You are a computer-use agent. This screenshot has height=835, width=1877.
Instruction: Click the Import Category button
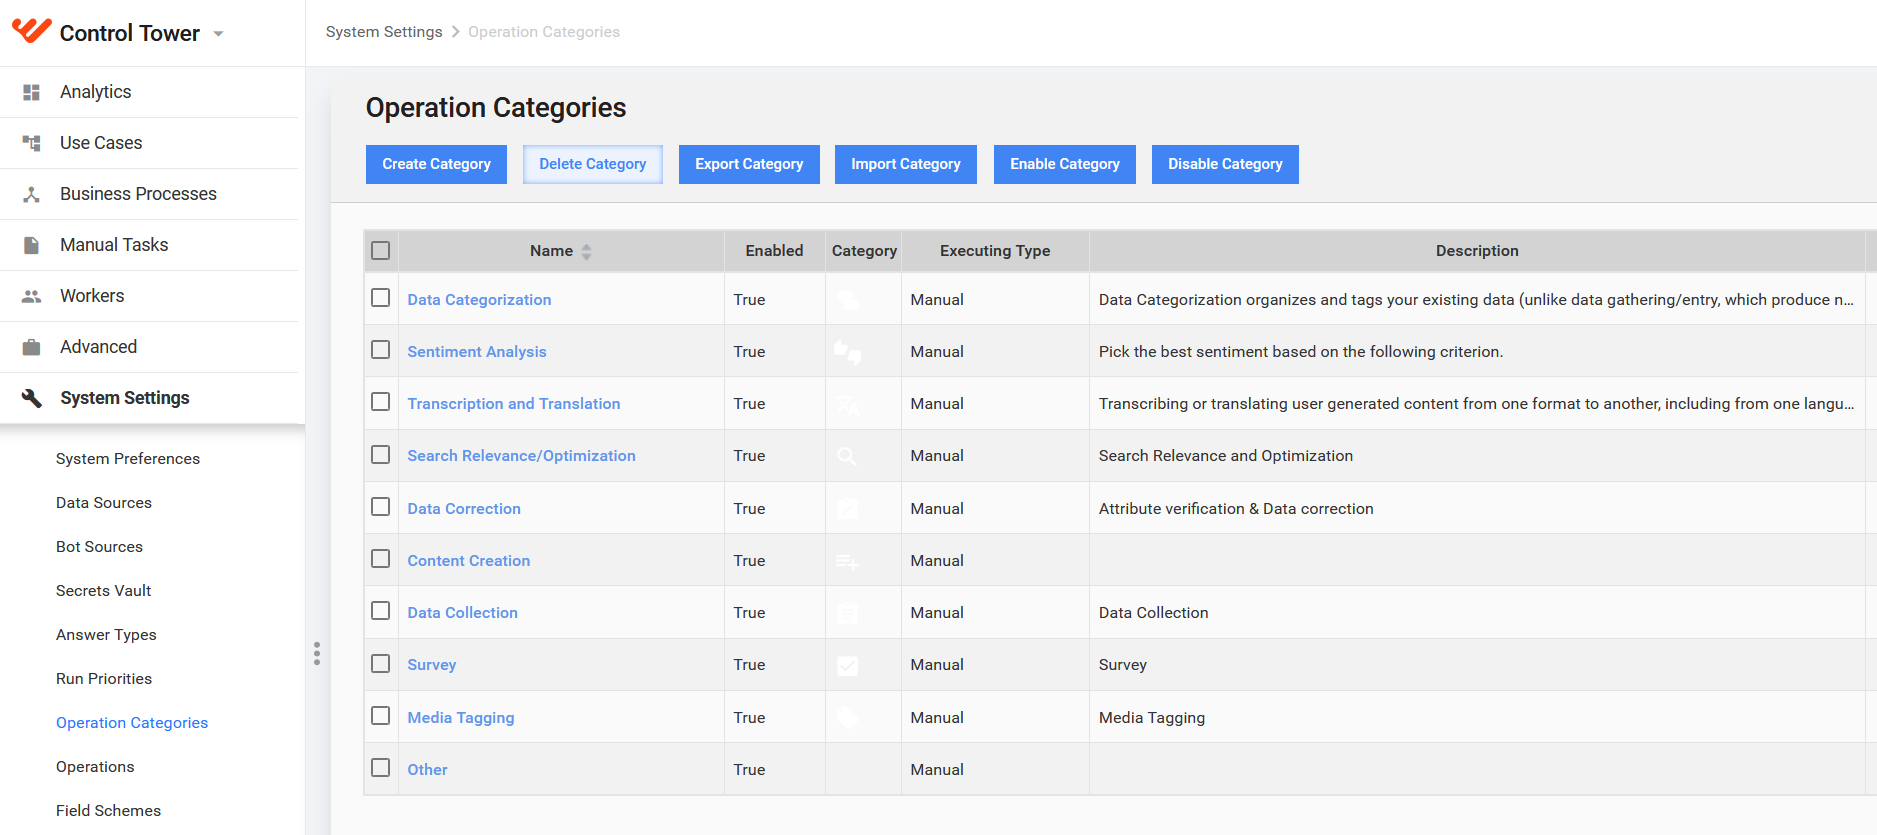click(906, 164)
